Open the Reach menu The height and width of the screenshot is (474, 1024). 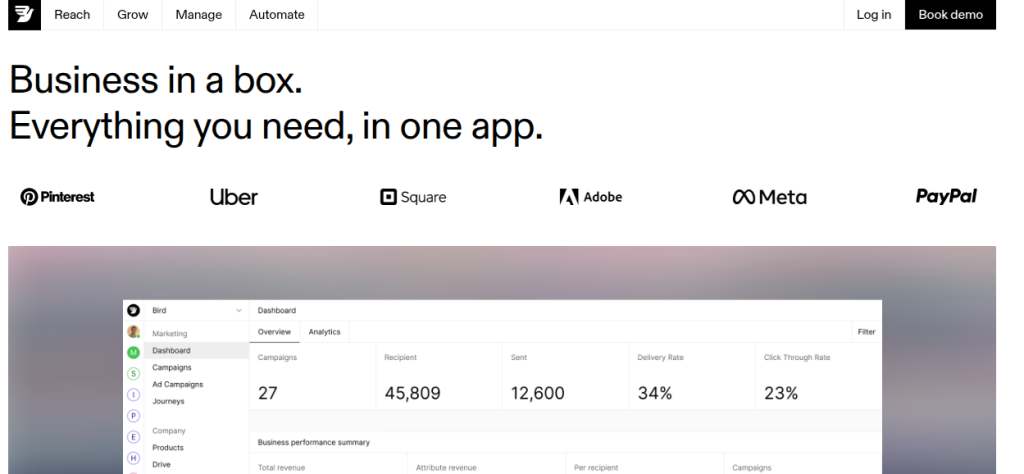(72, 14)
